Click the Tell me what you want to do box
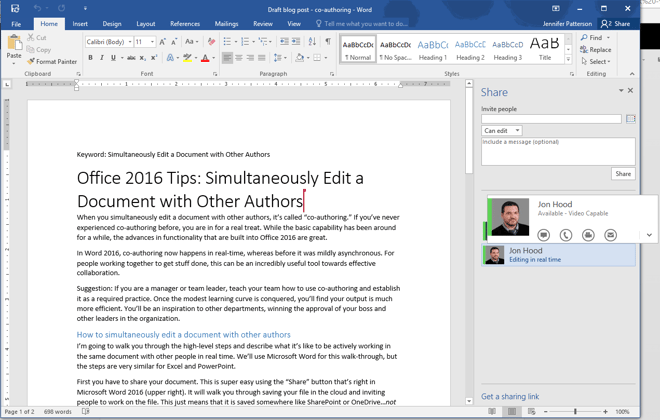660x420 pixels. click(x=362, y=24)
